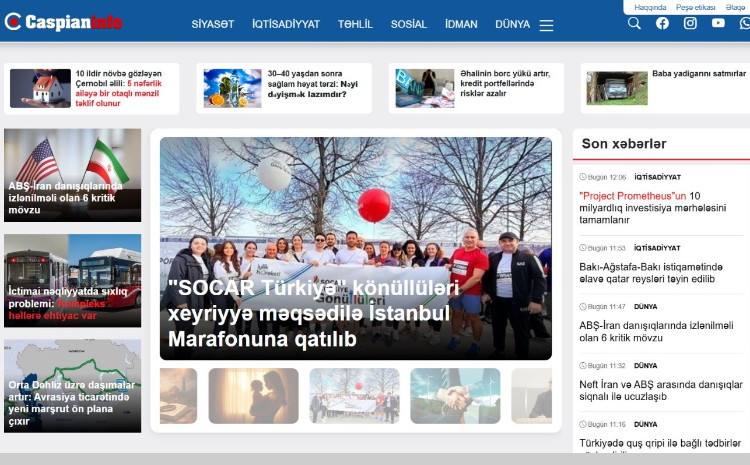Switch to the TƏHLİL section
Image resolution: width=750 pixels, height=465 pixels.
coord(354,25)
